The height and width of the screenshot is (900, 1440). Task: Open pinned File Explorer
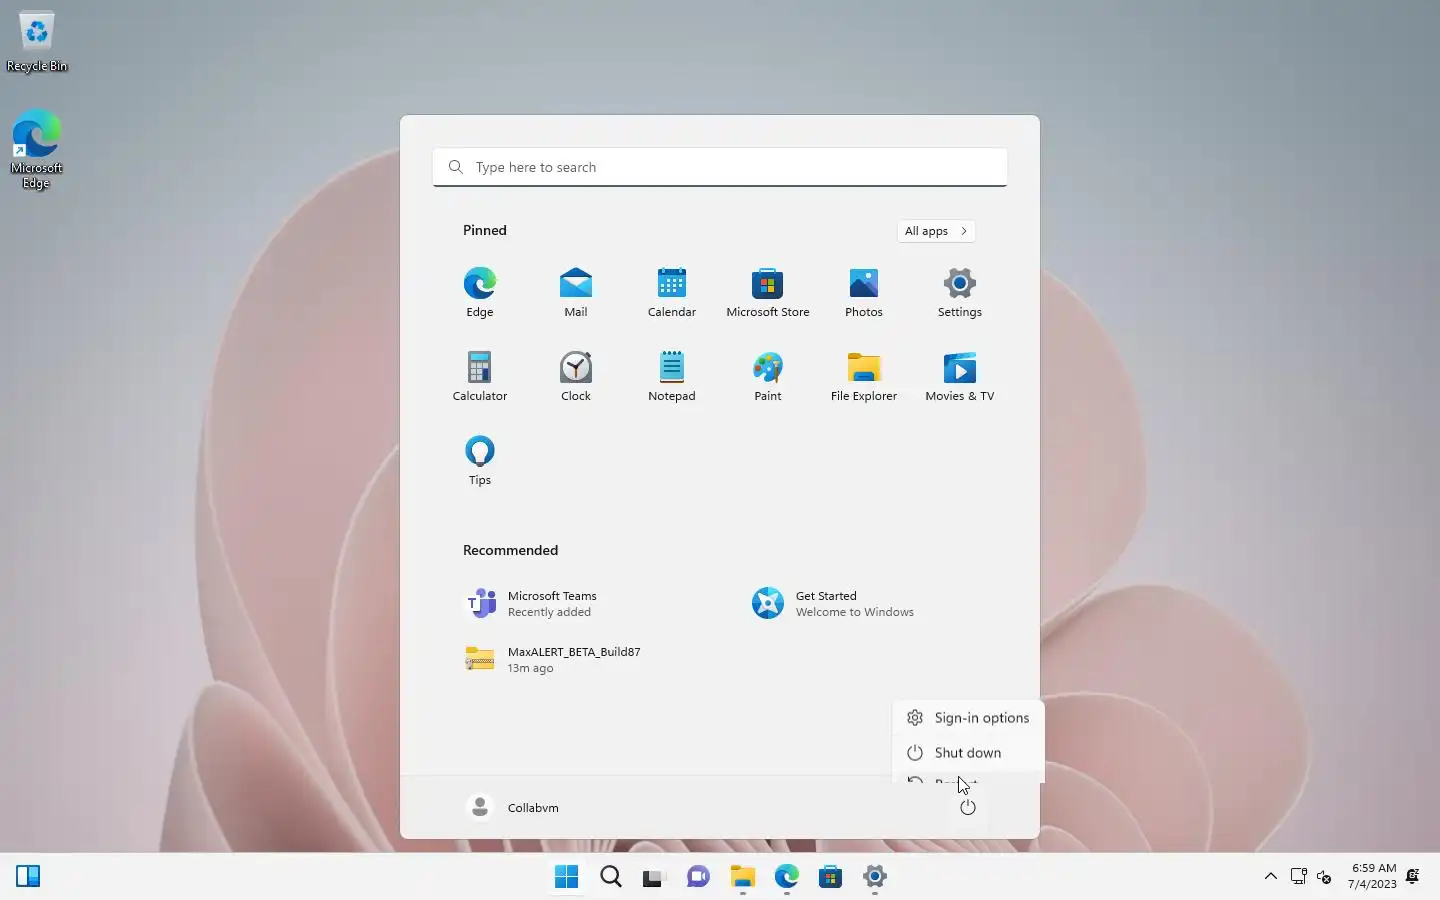(864, 377)
